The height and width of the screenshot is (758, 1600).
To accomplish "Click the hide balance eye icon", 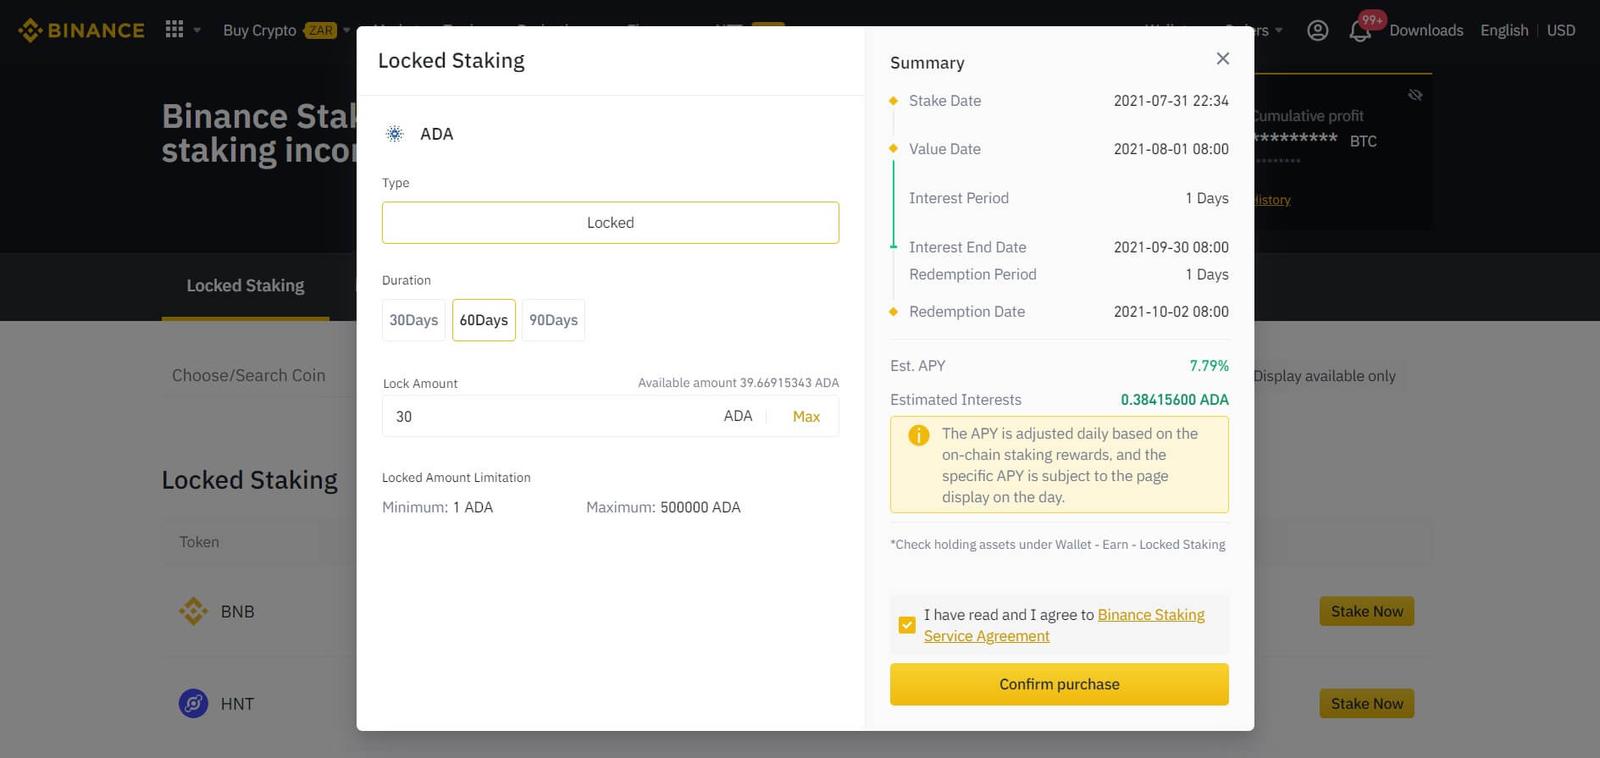I will pos(1415,95).
